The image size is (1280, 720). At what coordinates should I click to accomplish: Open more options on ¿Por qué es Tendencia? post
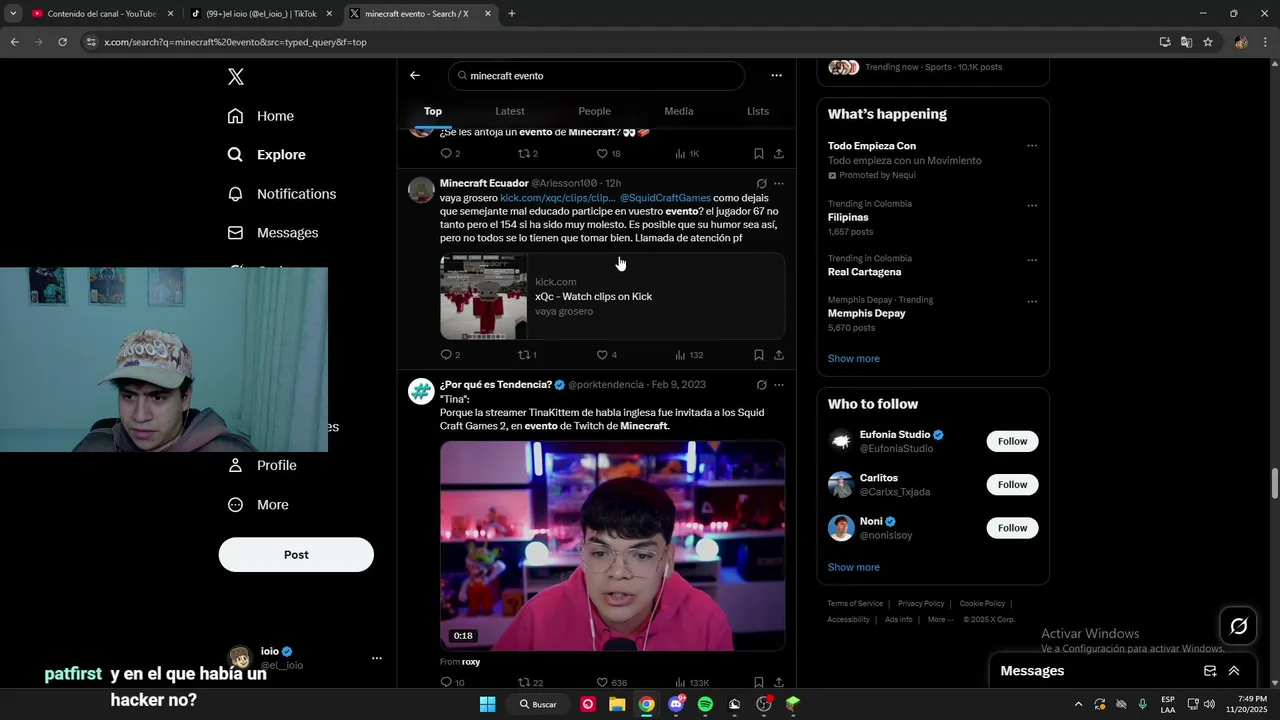point(779,385)
